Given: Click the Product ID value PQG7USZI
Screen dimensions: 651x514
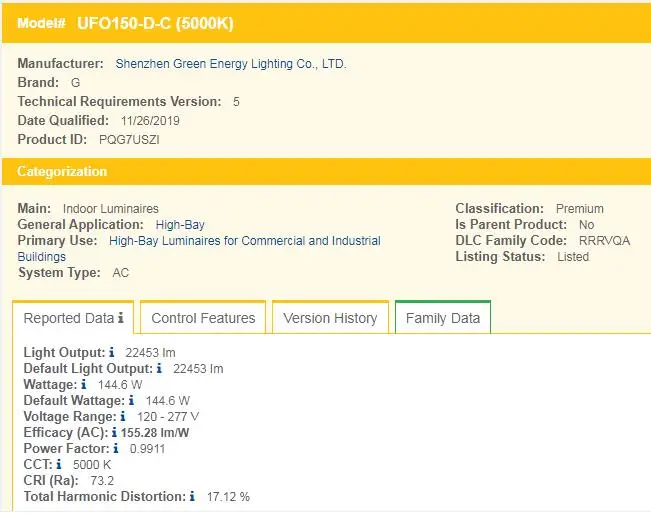Looking at the screenshot, I should click(129, 140).
